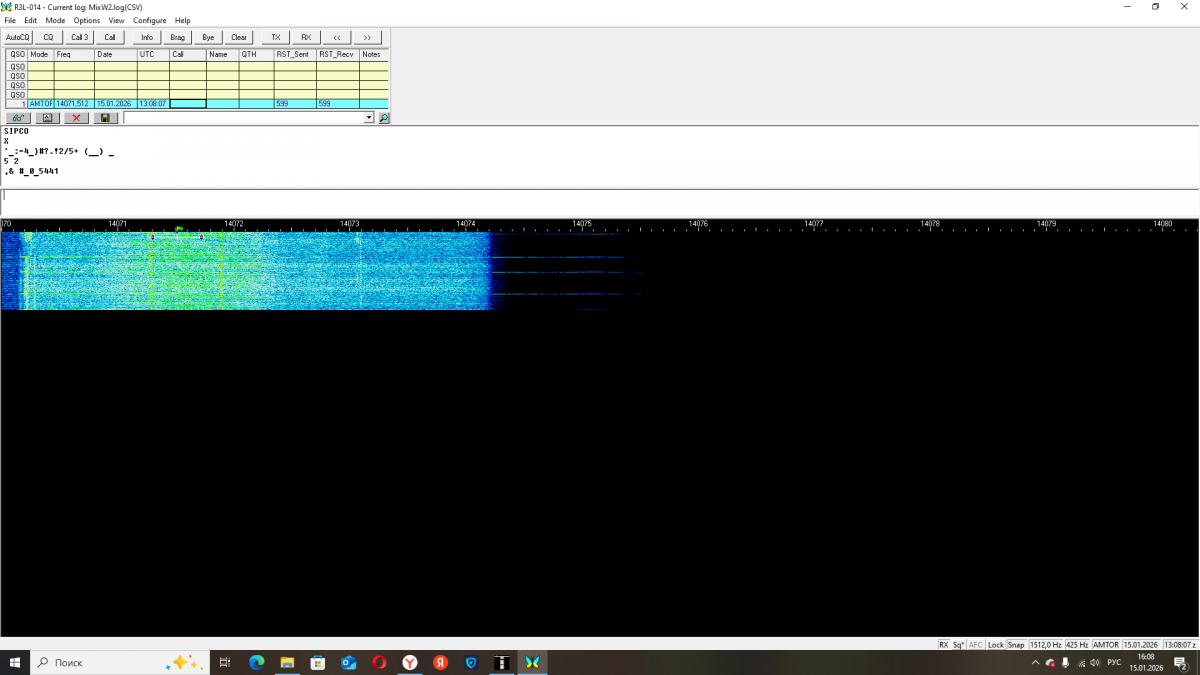Click the Call field in the active QSO row

(x=188, y=104)
